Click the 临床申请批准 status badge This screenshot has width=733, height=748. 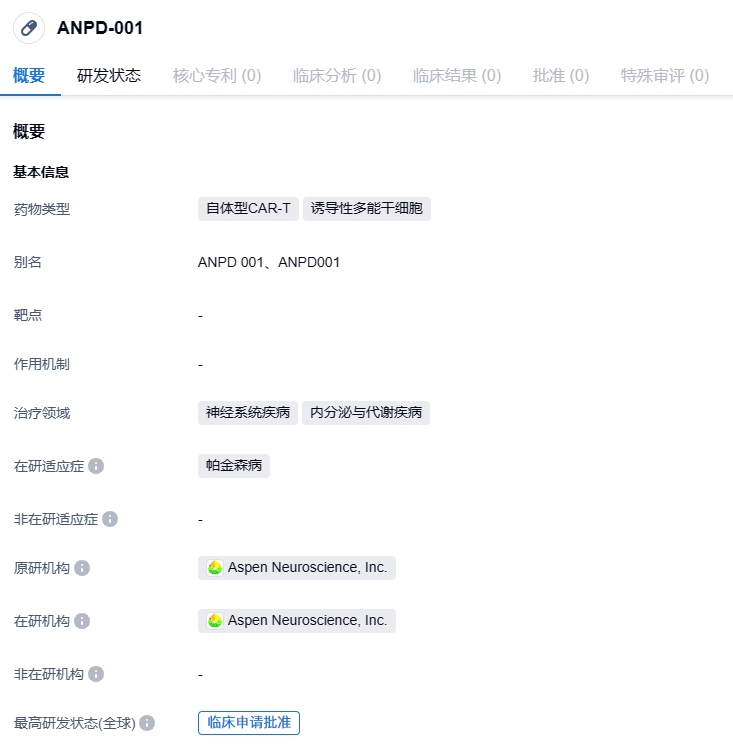[249, 723]
